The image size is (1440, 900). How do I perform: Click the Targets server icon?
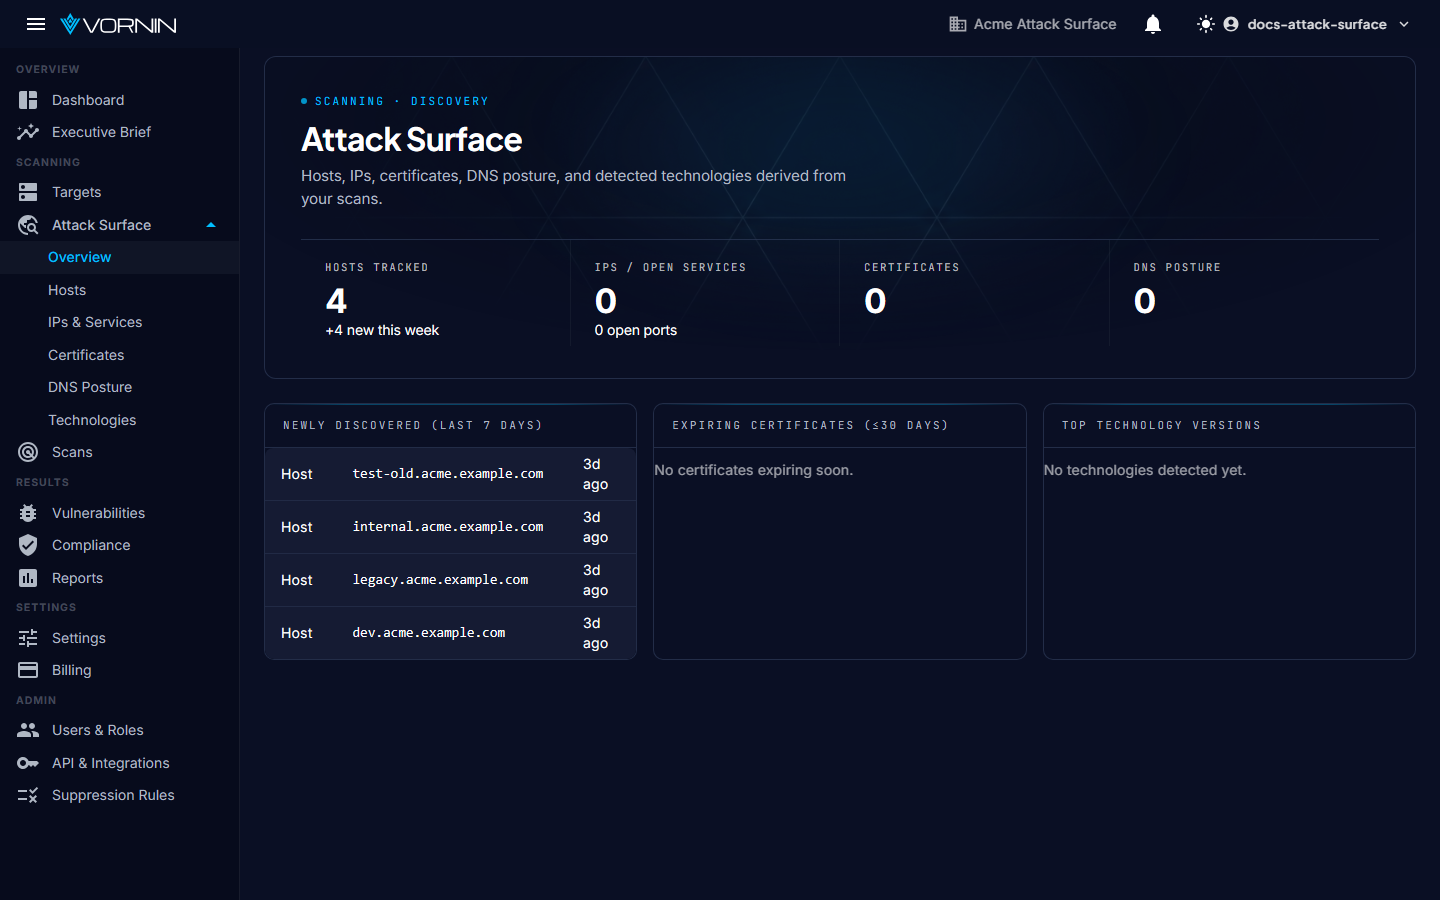coord(28,192)
